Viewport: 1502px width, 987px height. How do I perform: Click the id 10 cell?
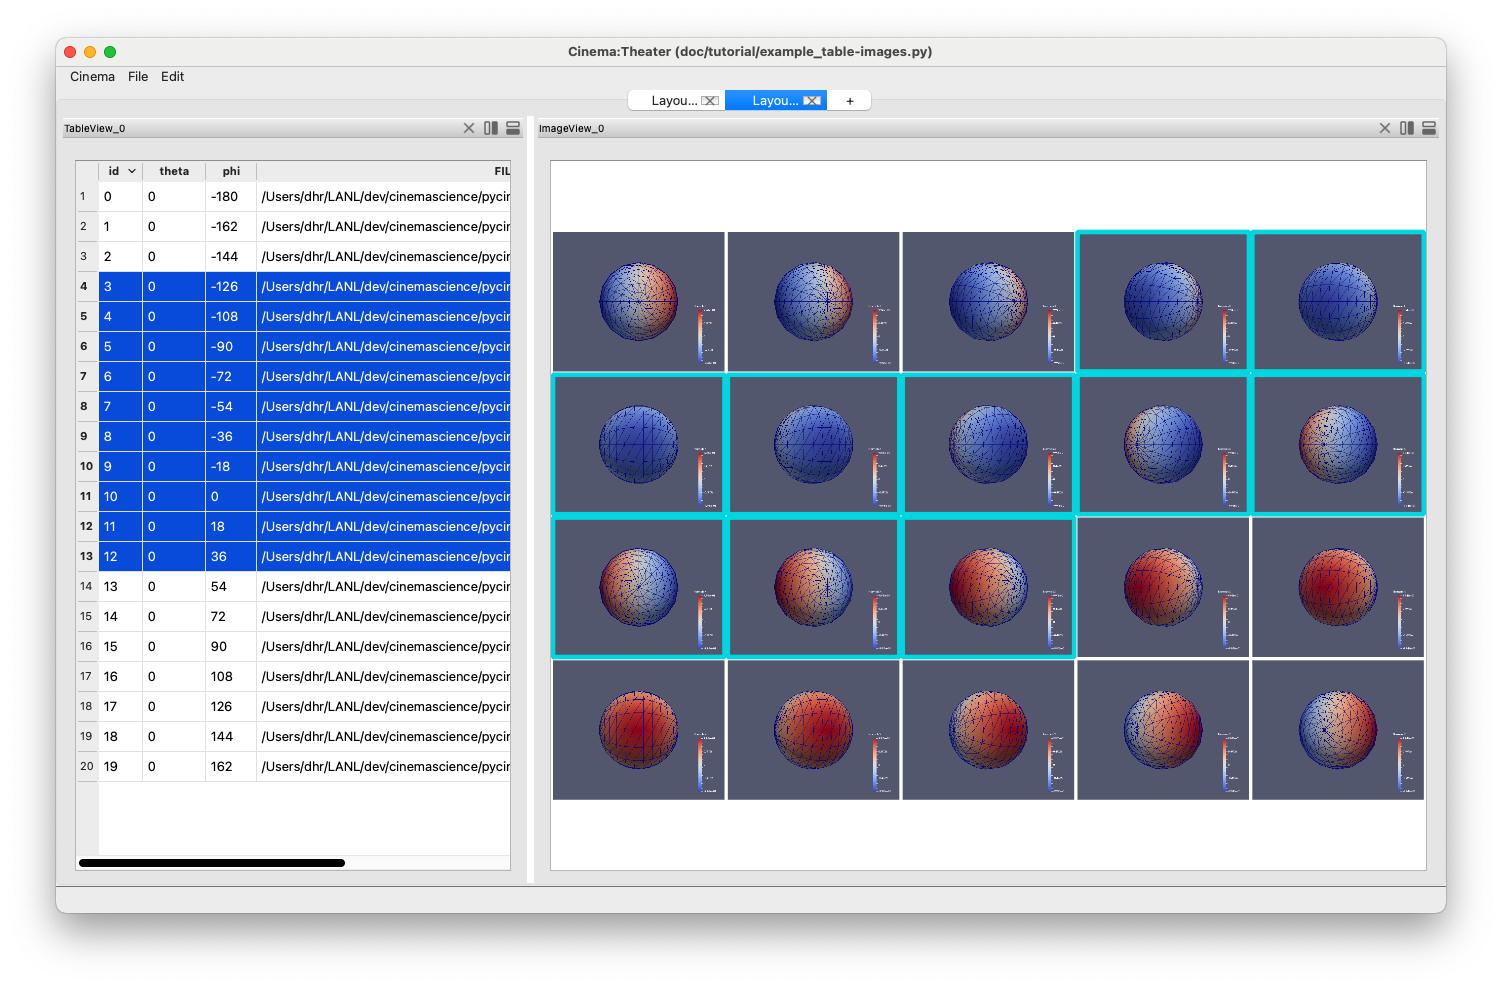point(120,497)
